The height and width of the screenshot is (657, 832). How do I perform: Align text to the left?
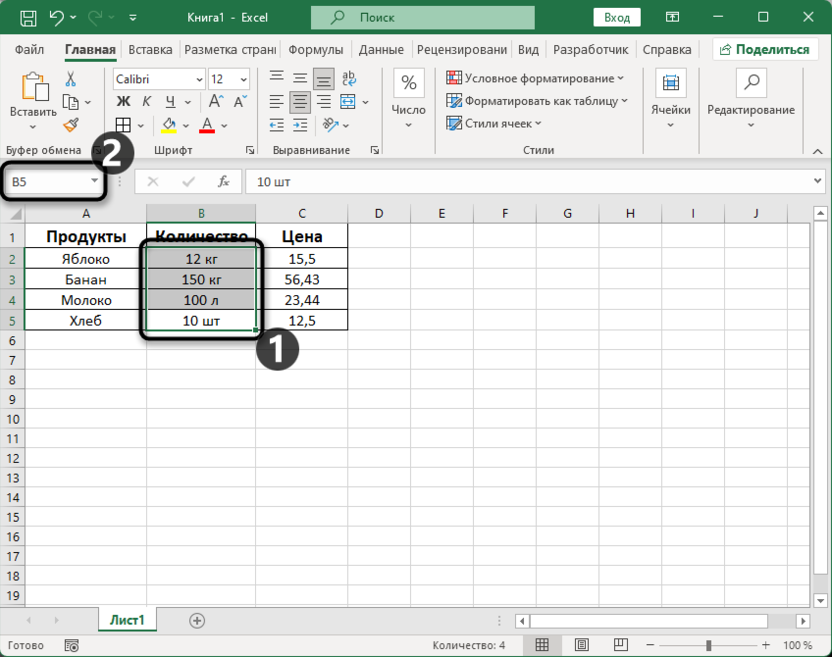click(276, 102)
